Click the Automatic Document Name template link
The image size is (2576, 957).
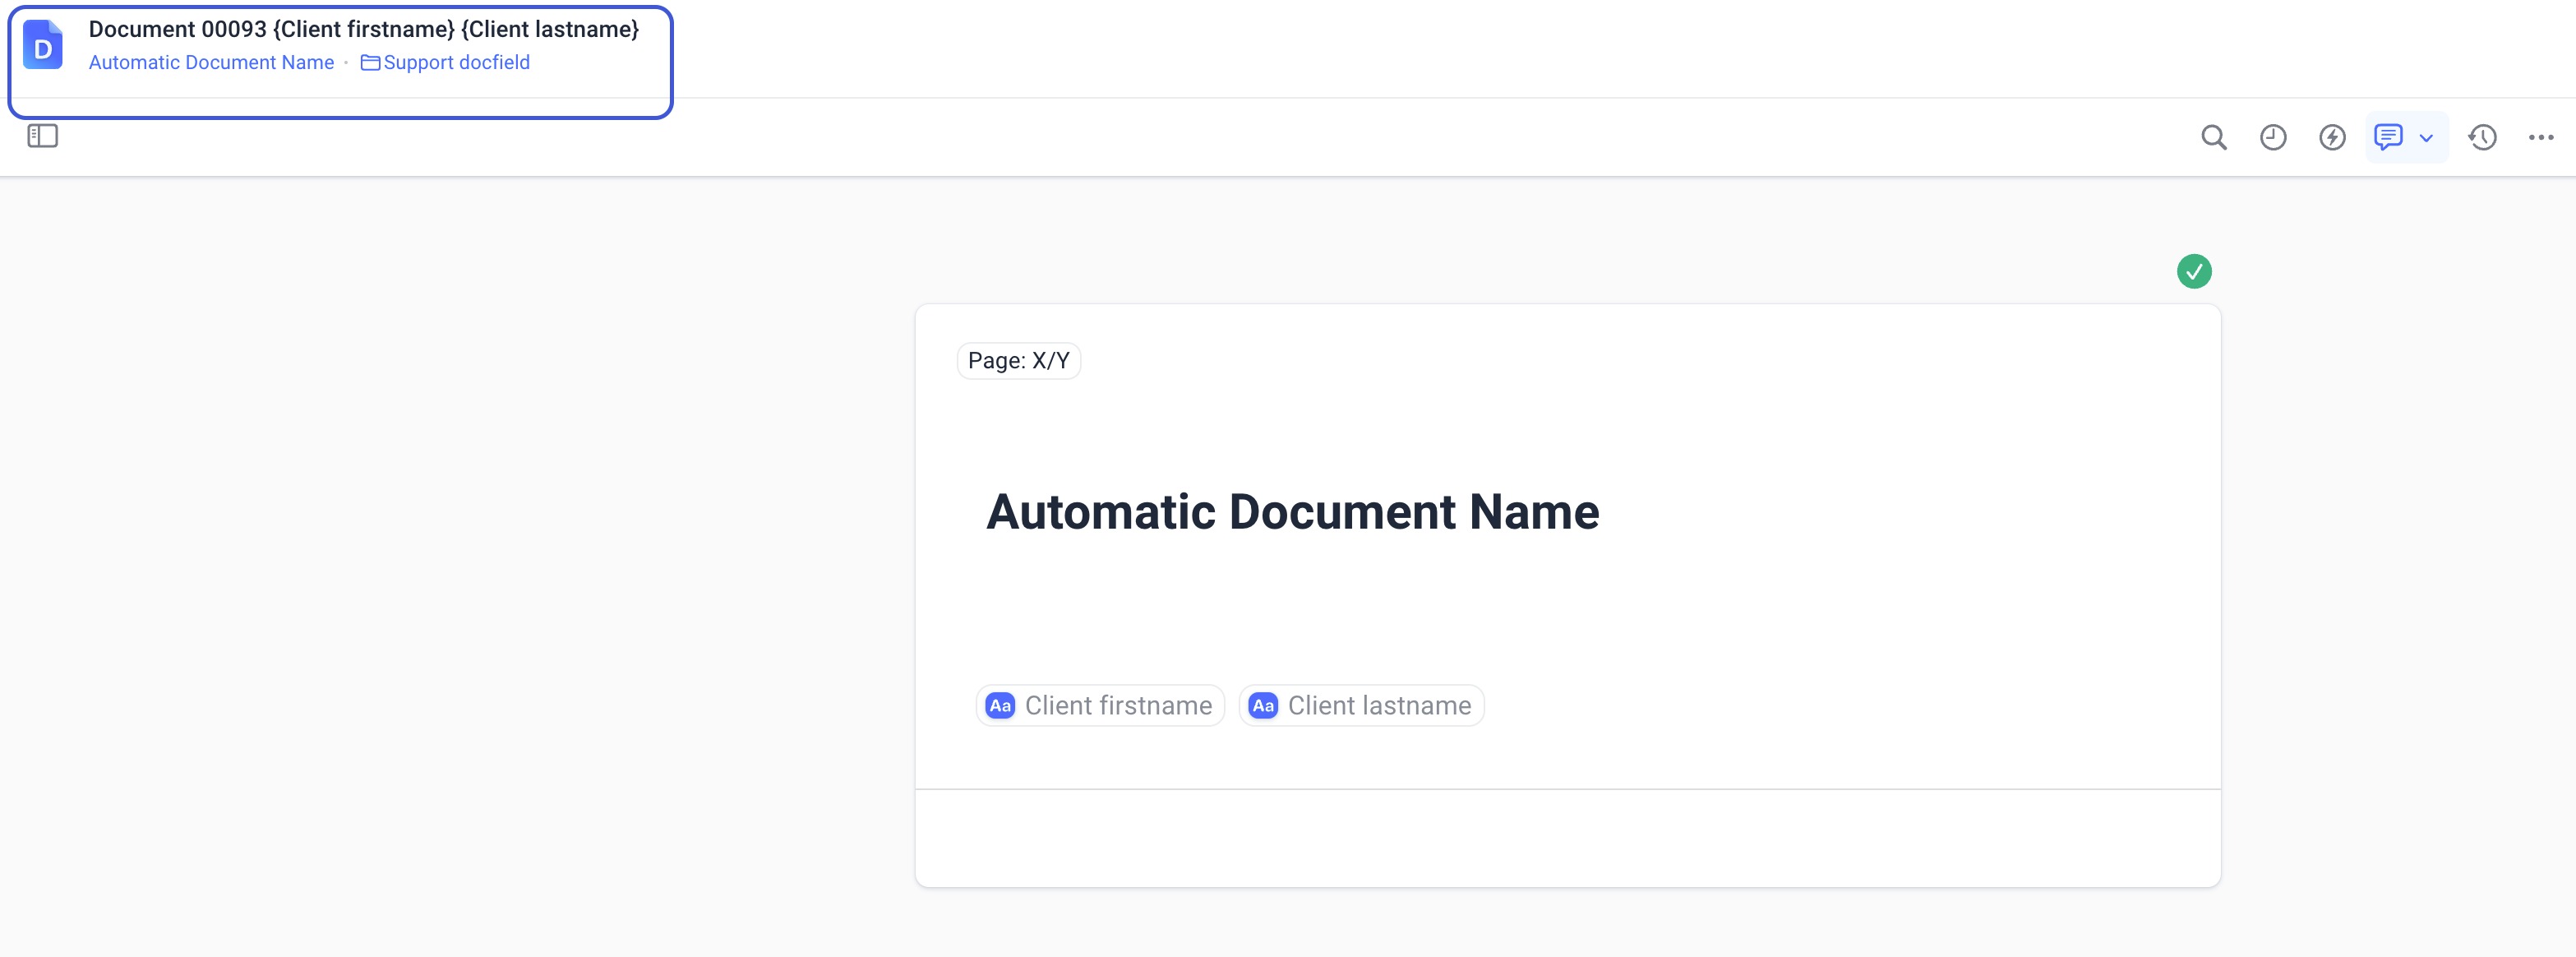(211, 62)
